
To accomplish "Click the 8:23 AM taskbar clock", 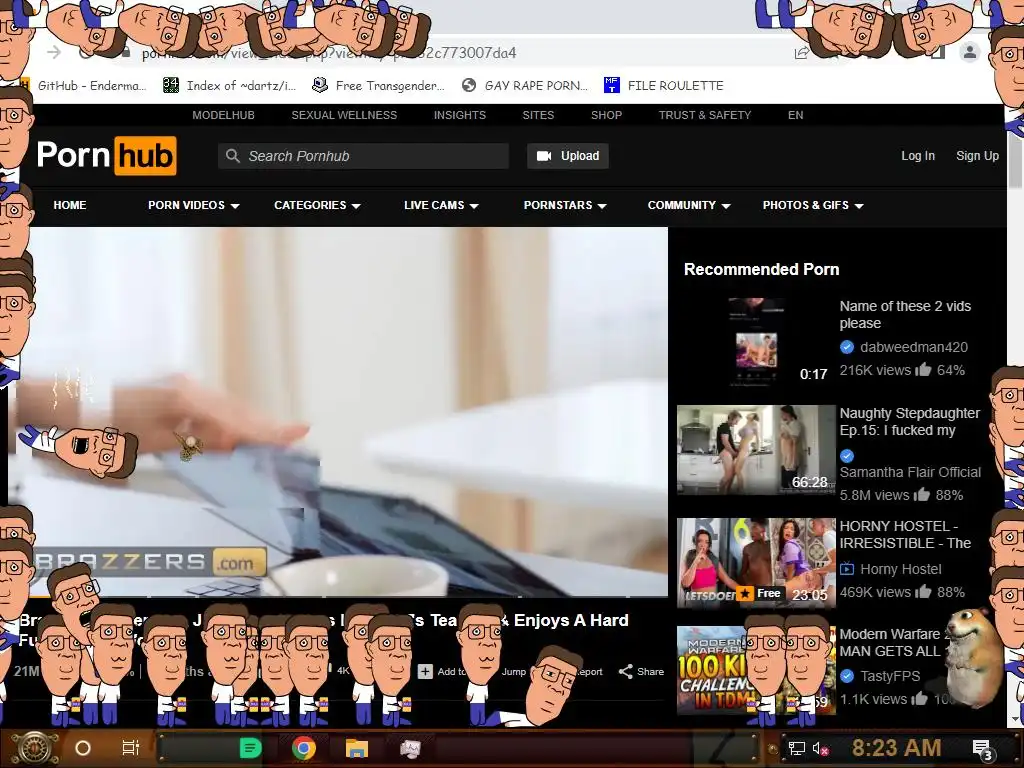I will coord(896,748).
